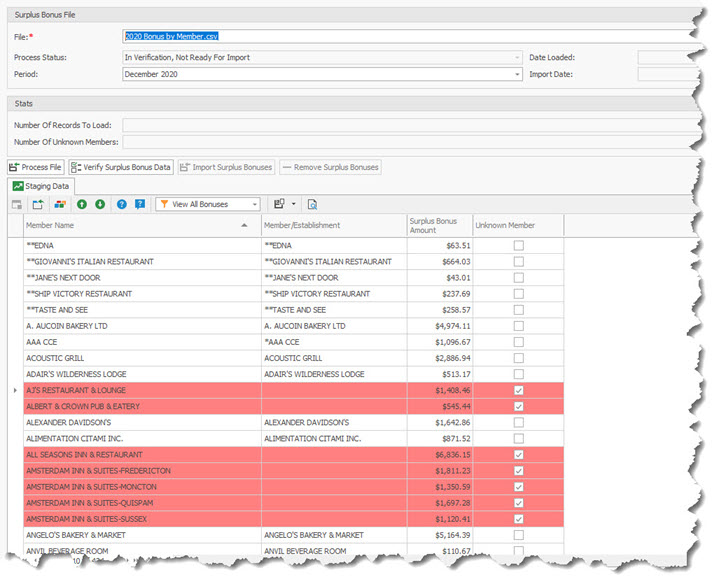This screenshot has width=719, height=584.
Task: Open the blue question mark help icon
Action: tap(122, 204)
